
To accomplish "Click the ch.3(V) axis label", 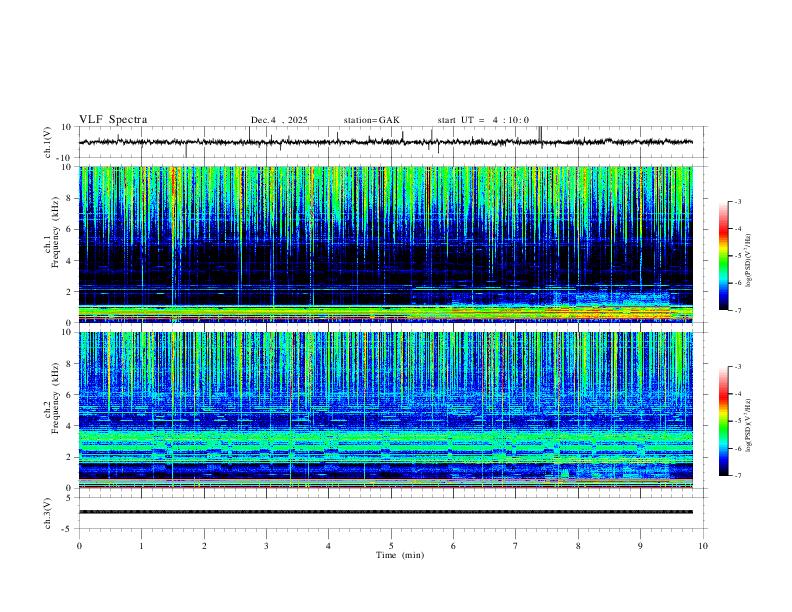I will point(48,513).
